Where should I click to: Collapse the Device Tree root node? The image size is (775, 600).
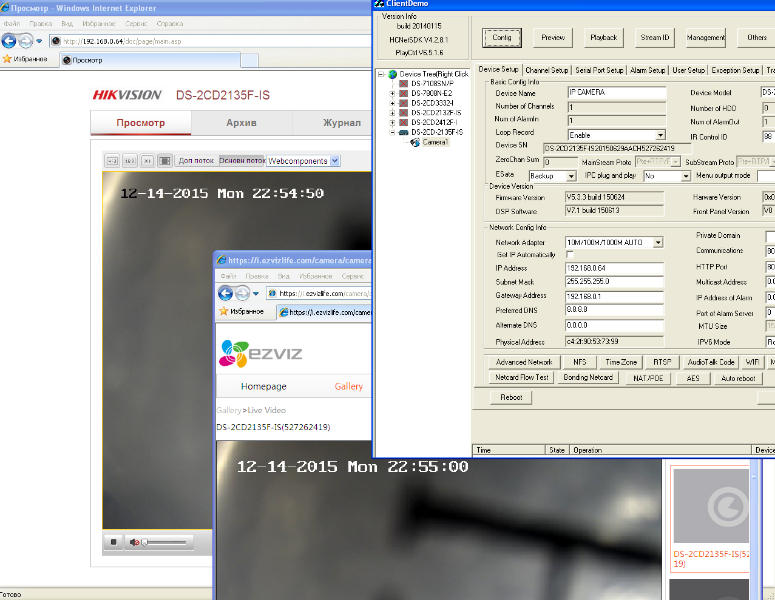coord(381,74)
